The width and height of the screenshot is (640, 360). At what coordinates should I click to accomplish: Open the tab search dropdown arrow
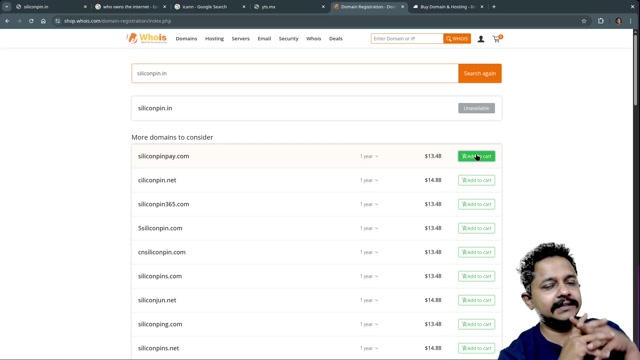tap(7, 7)
